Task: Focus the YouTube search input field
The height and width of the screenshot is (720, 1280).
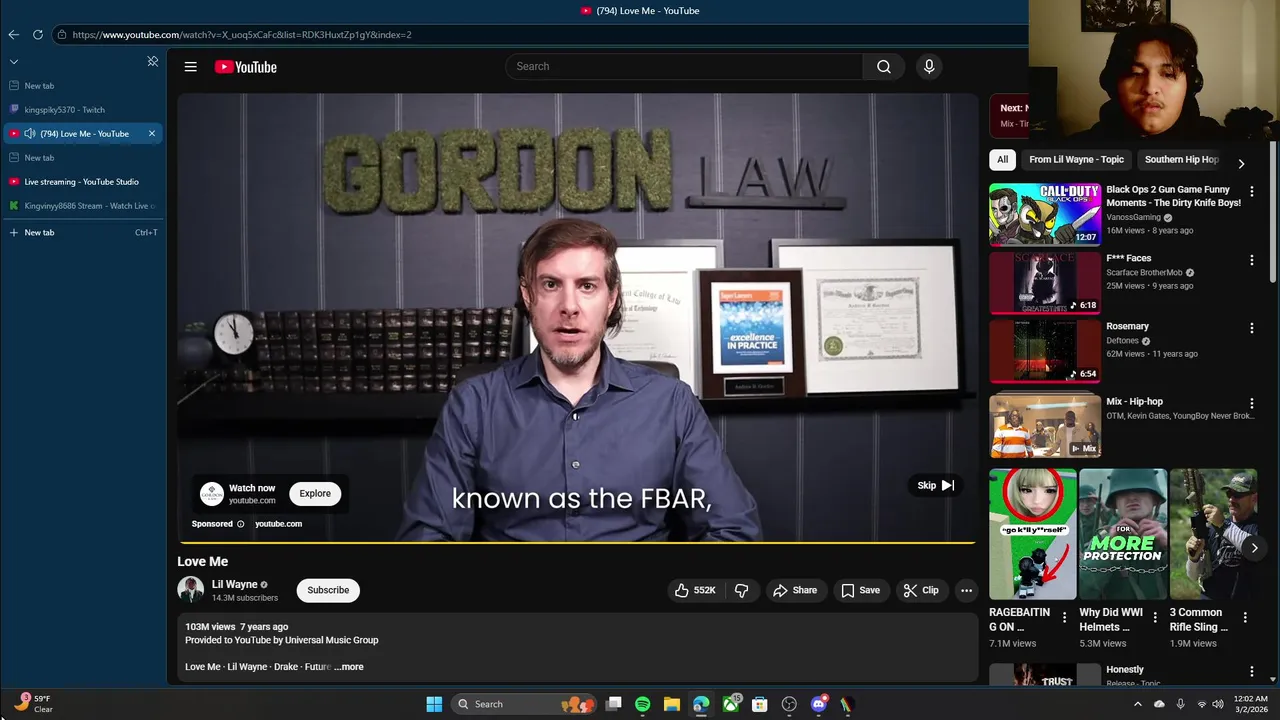Action: [x=685, y=66]
